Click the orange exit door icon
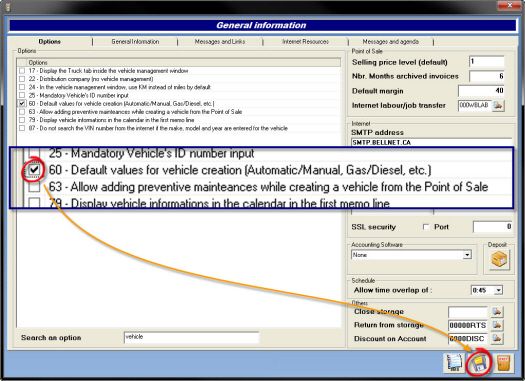The height and width of the screenshot is (381, 525). click(503, 364)
